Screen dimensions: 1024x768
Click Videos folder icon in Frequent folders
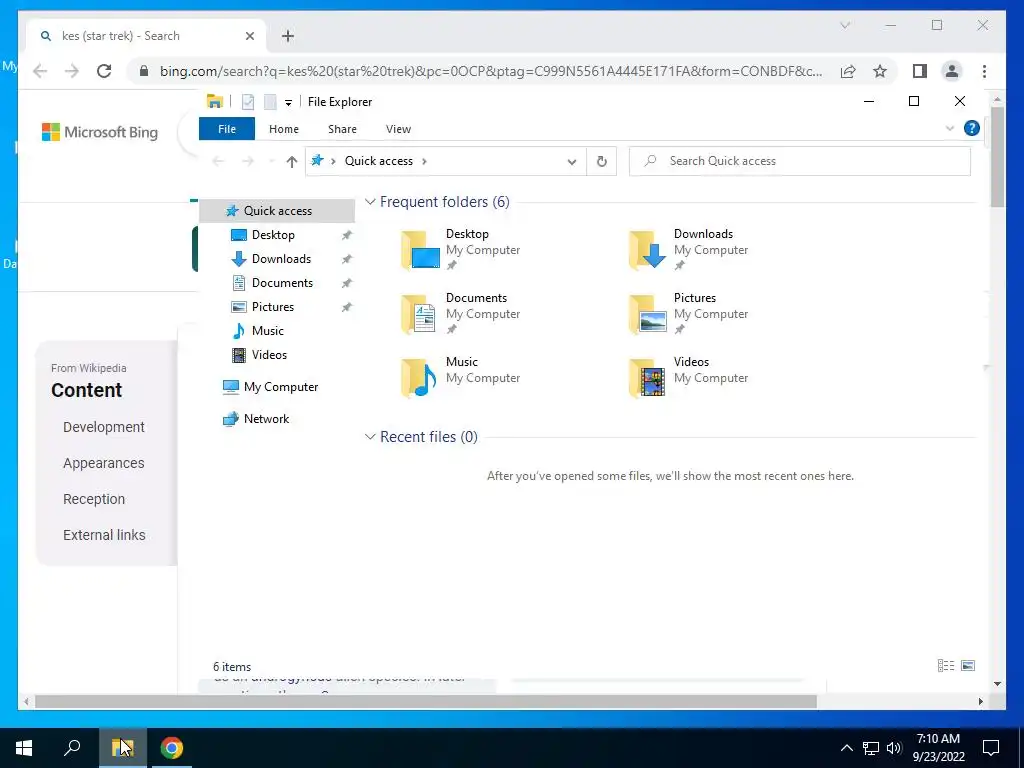pos(647,377)
